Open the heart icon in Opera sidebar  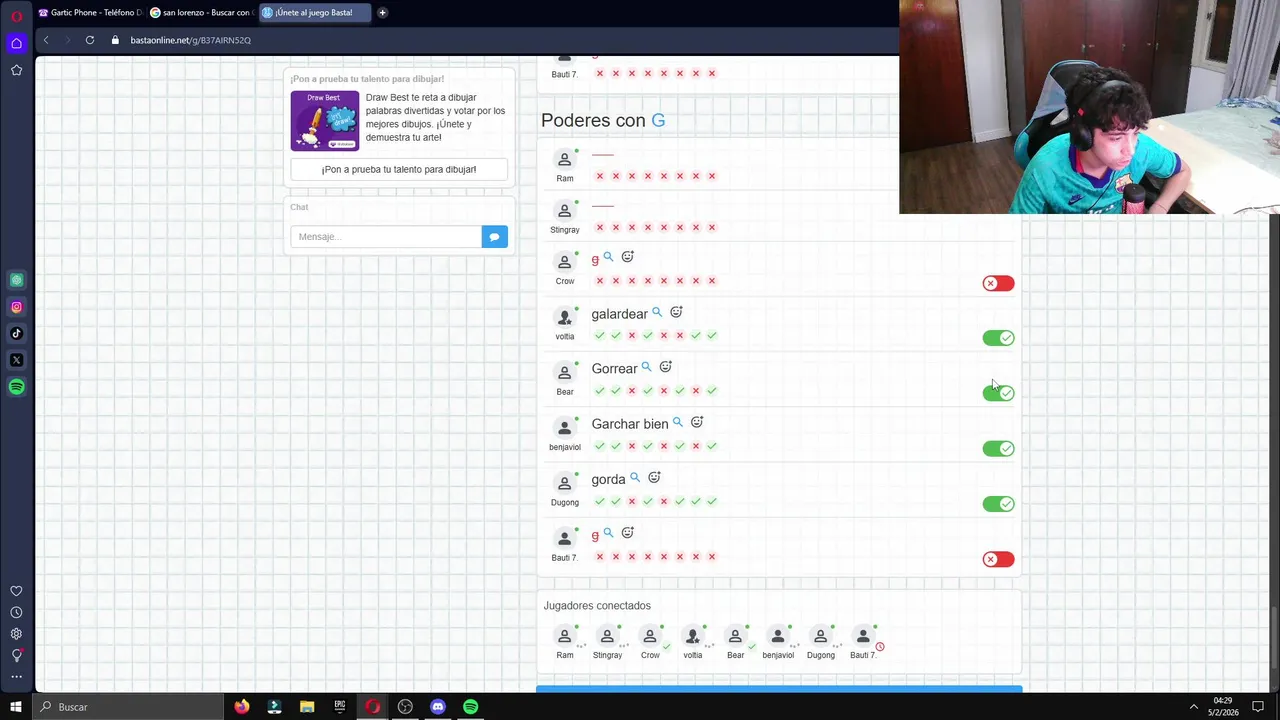click(16, 591)
